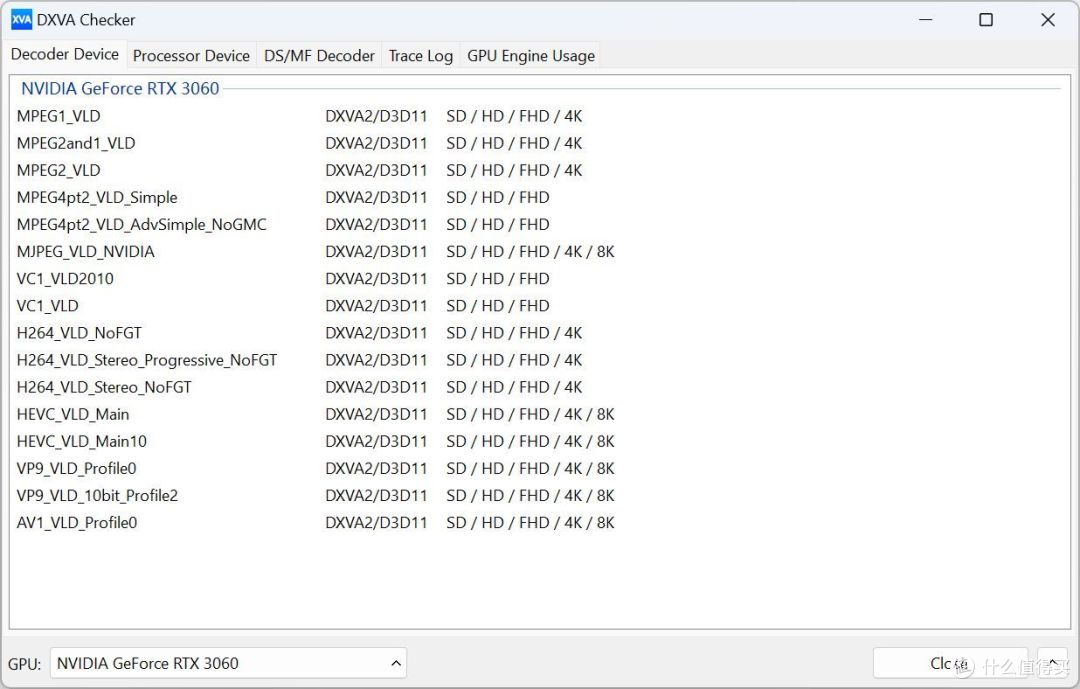The width and height of the screenshot is (1080, 689).
Task: Open the GPU Engine Usage tab
Action: (x=530, y=56)
